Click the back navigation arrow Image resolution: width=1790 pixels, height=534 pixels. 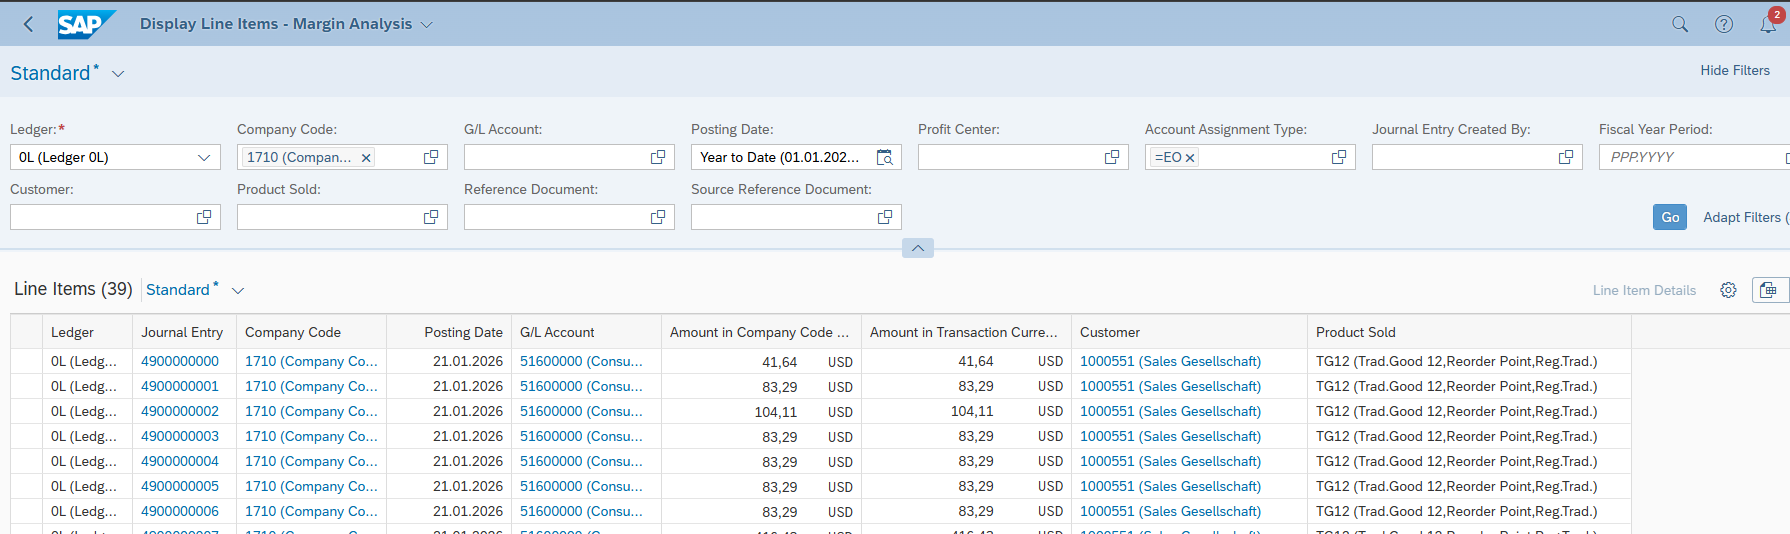click(28, 24)
